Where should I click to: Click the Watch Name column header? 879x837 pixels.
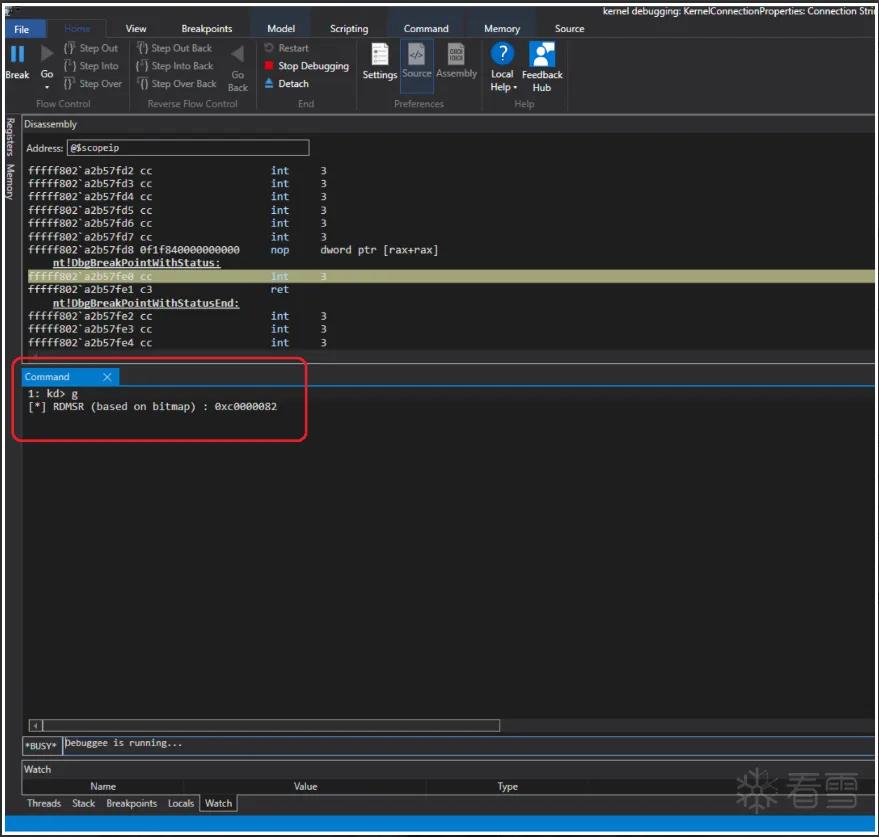pyautogui.click(x=103, y=787)
